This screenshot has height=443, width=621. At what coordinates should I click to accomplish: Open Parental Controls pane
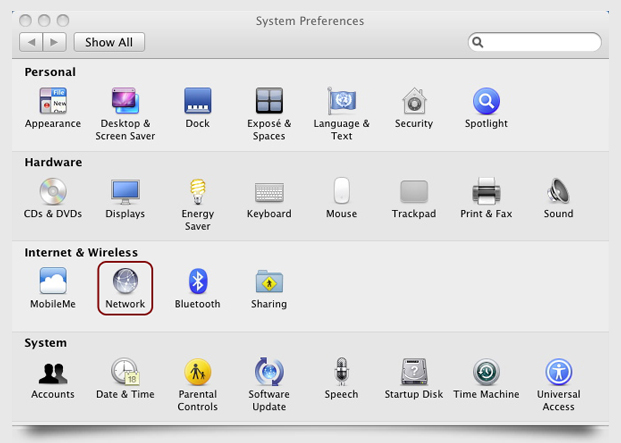click(x=198, y=385)
